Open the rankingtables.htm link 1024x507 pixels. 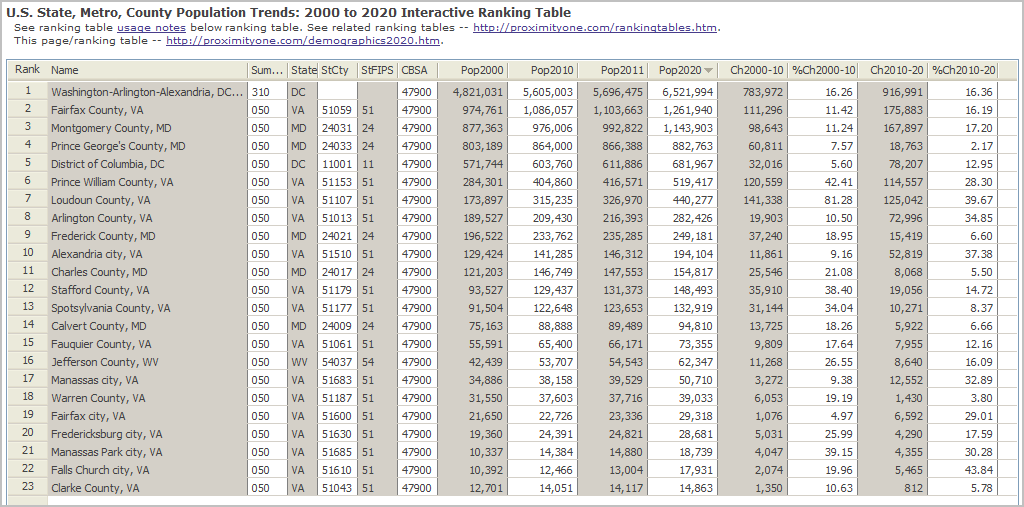[x=595, y=28]
